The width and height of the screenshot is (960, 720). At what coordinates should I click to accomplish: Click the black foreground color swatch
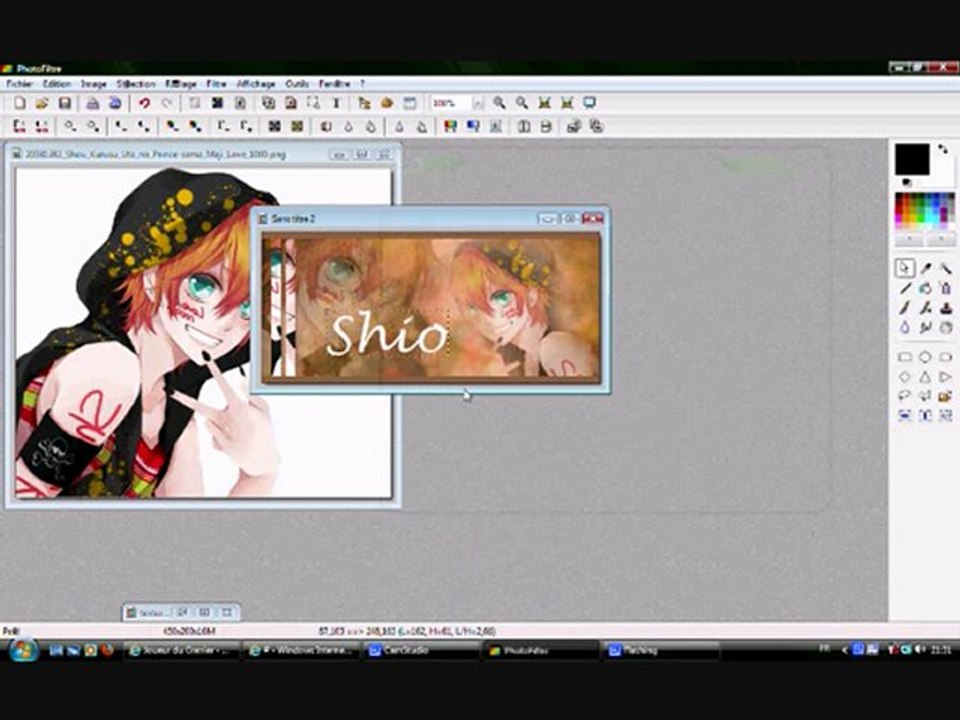click(912, 159)
